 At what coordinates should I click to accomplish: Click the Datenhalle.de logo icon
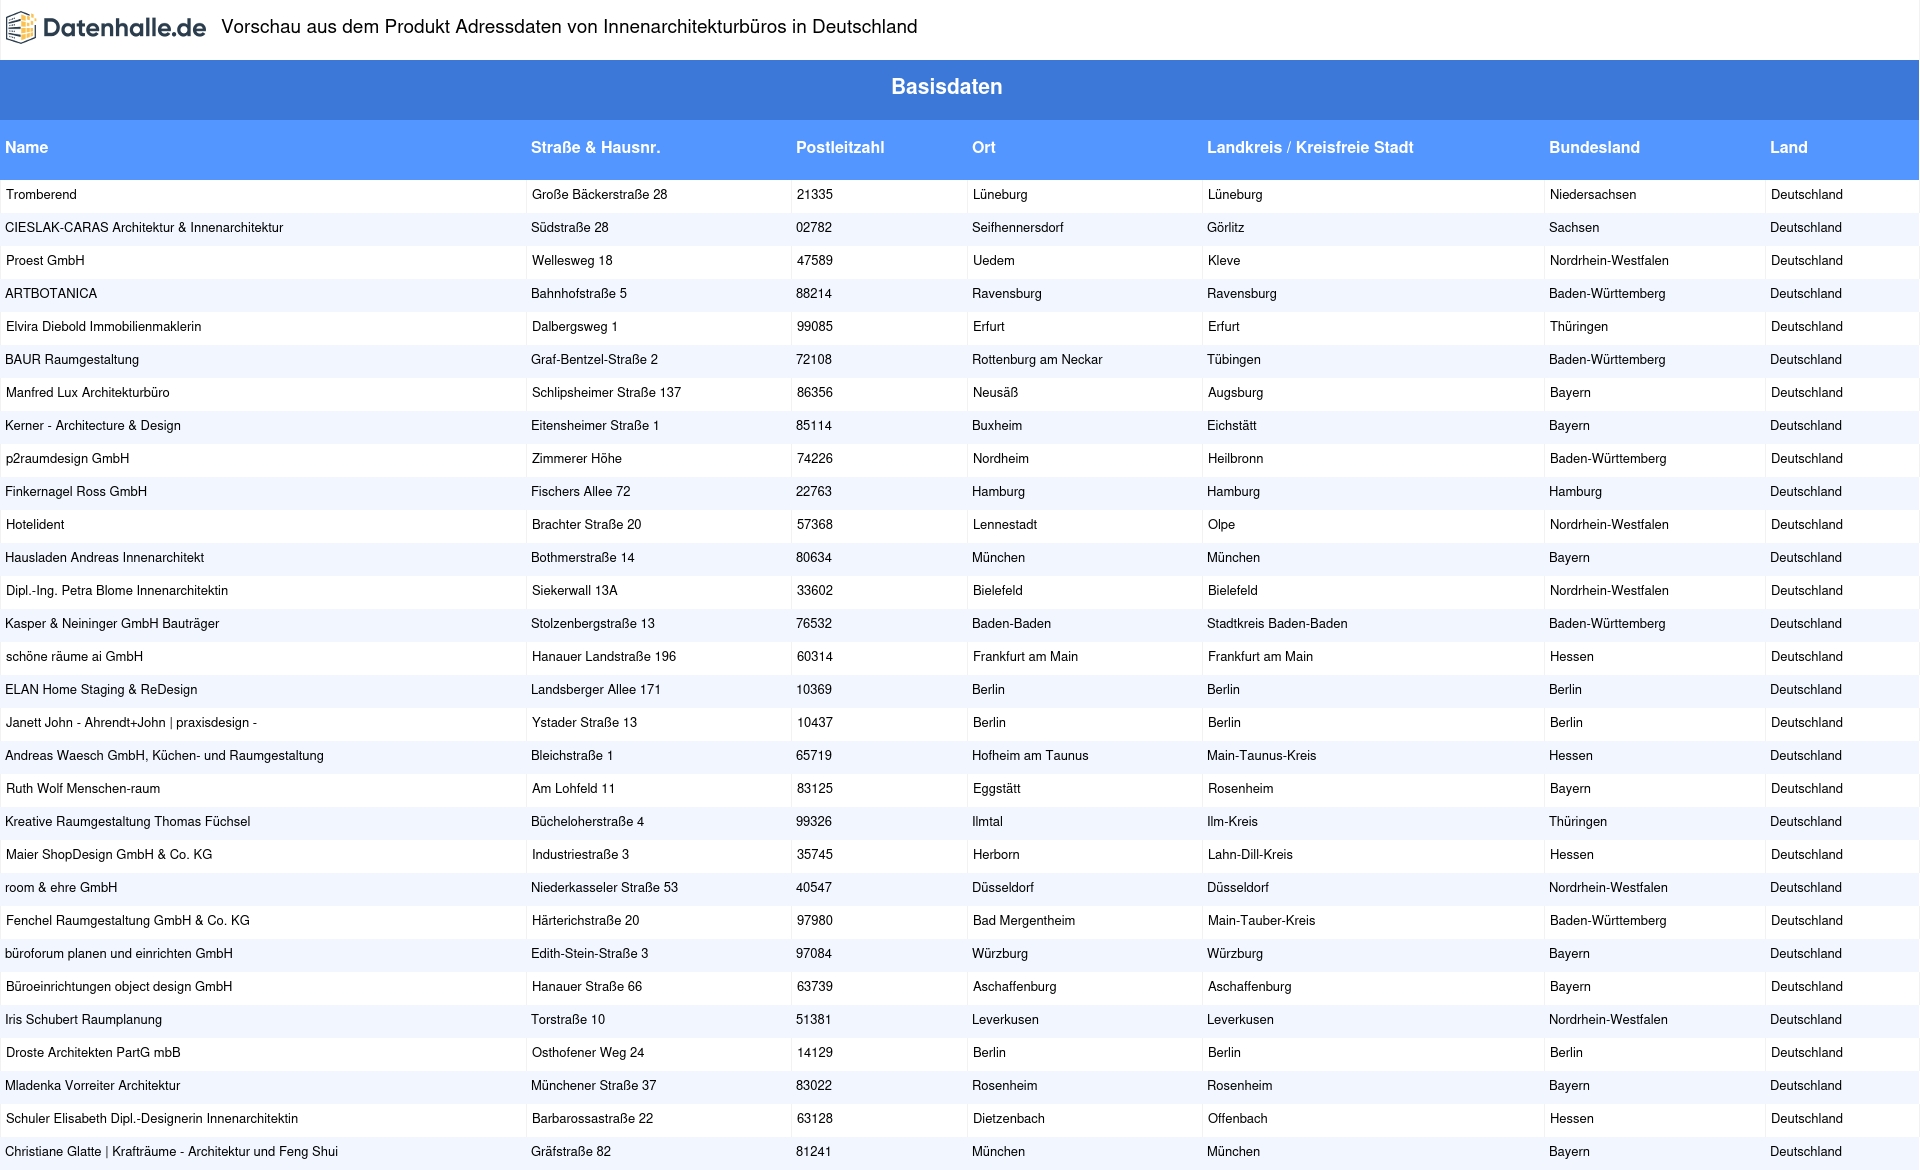click(21, 28)
